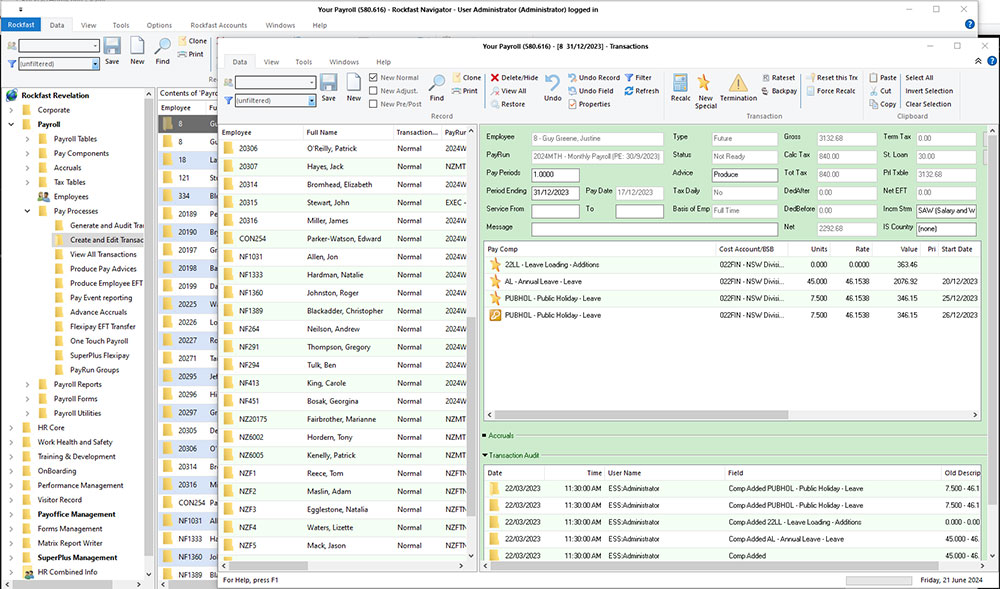Image resolution: width=1000 pixels, height=589 pixels.
Task: Toggle the New Pre/Post checkbox
Action: click(374, 105)
